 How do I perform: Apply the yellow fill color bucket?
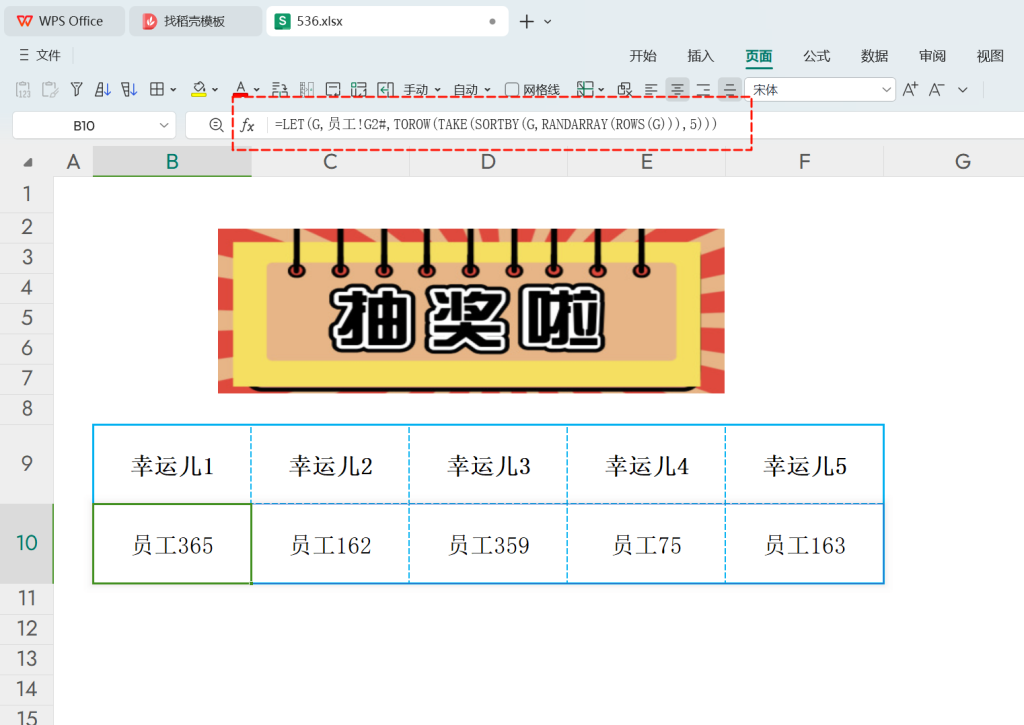coord(199,89)
